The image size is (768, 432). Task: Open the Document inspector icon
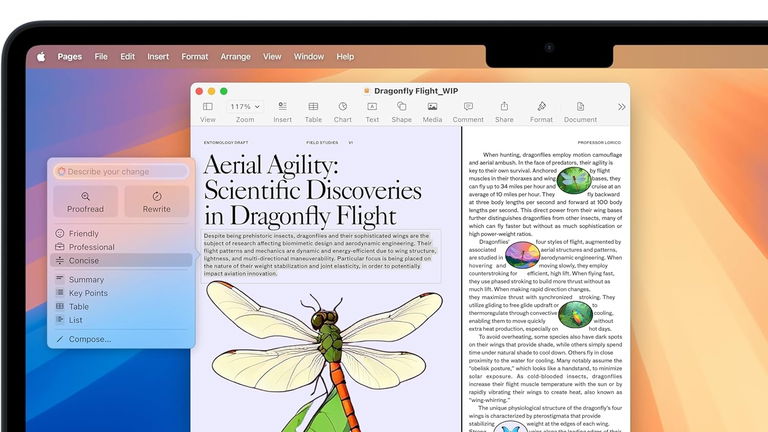click(x=580, y=106)
